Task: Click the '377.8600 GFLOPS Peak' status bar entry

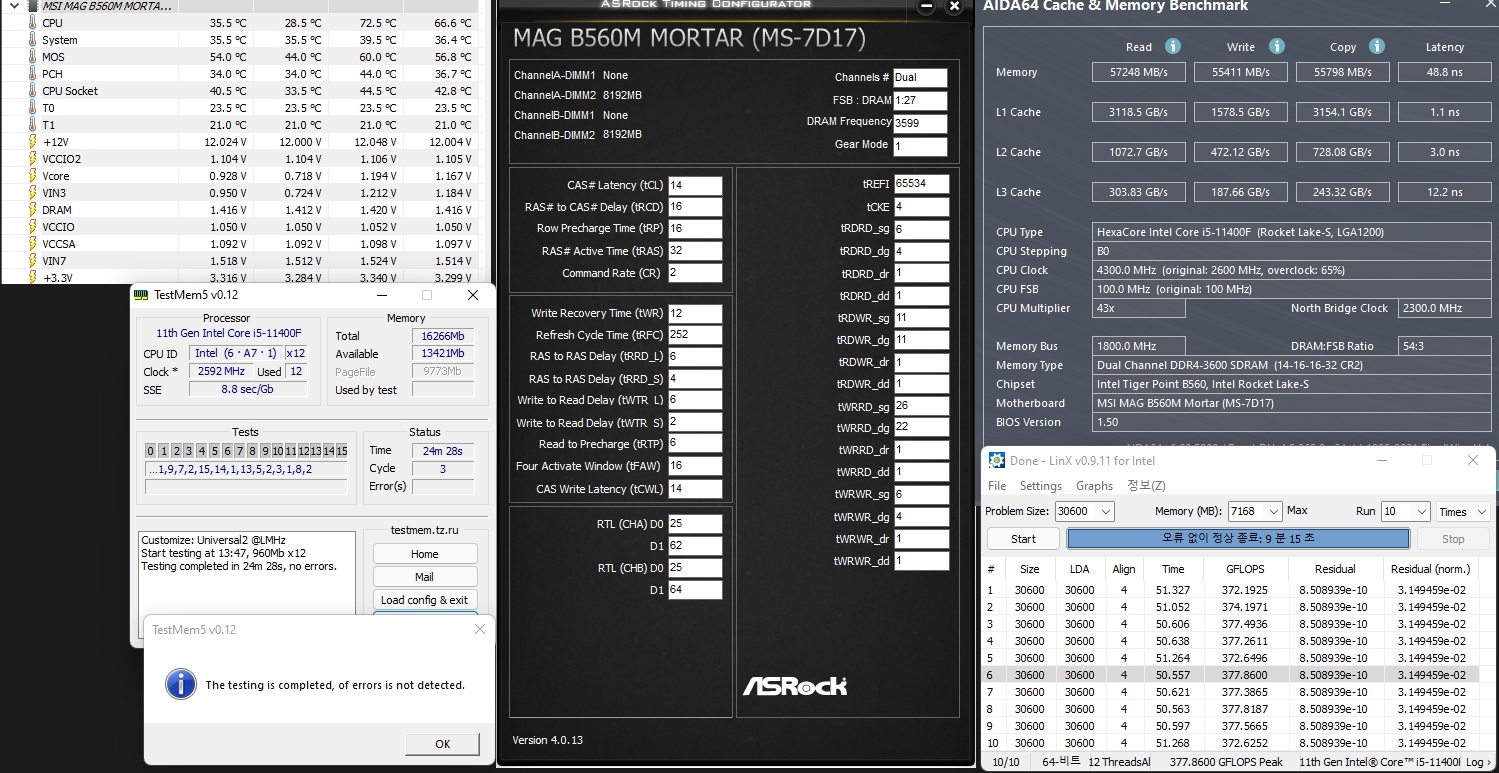Action: (1228, 762)
